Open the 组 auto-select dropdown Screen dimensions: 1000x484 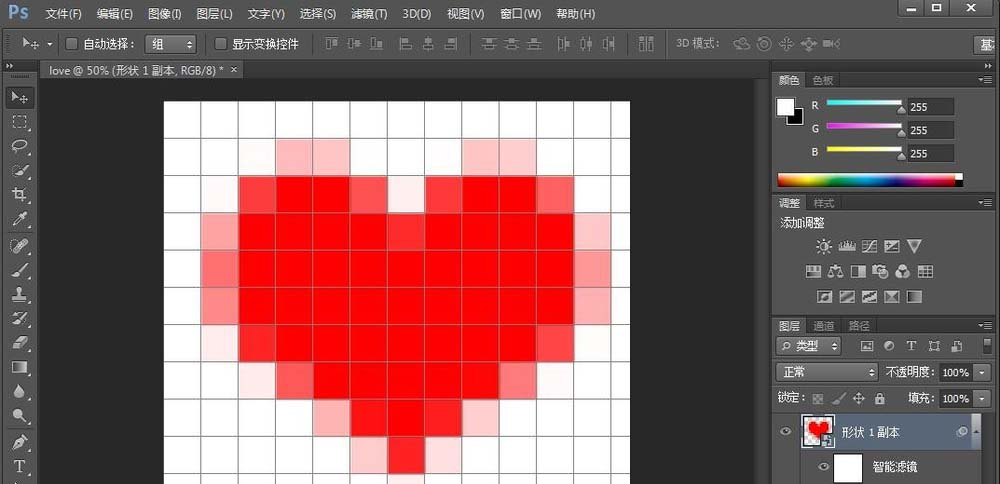pyautogui.click(x=171, y=44)
